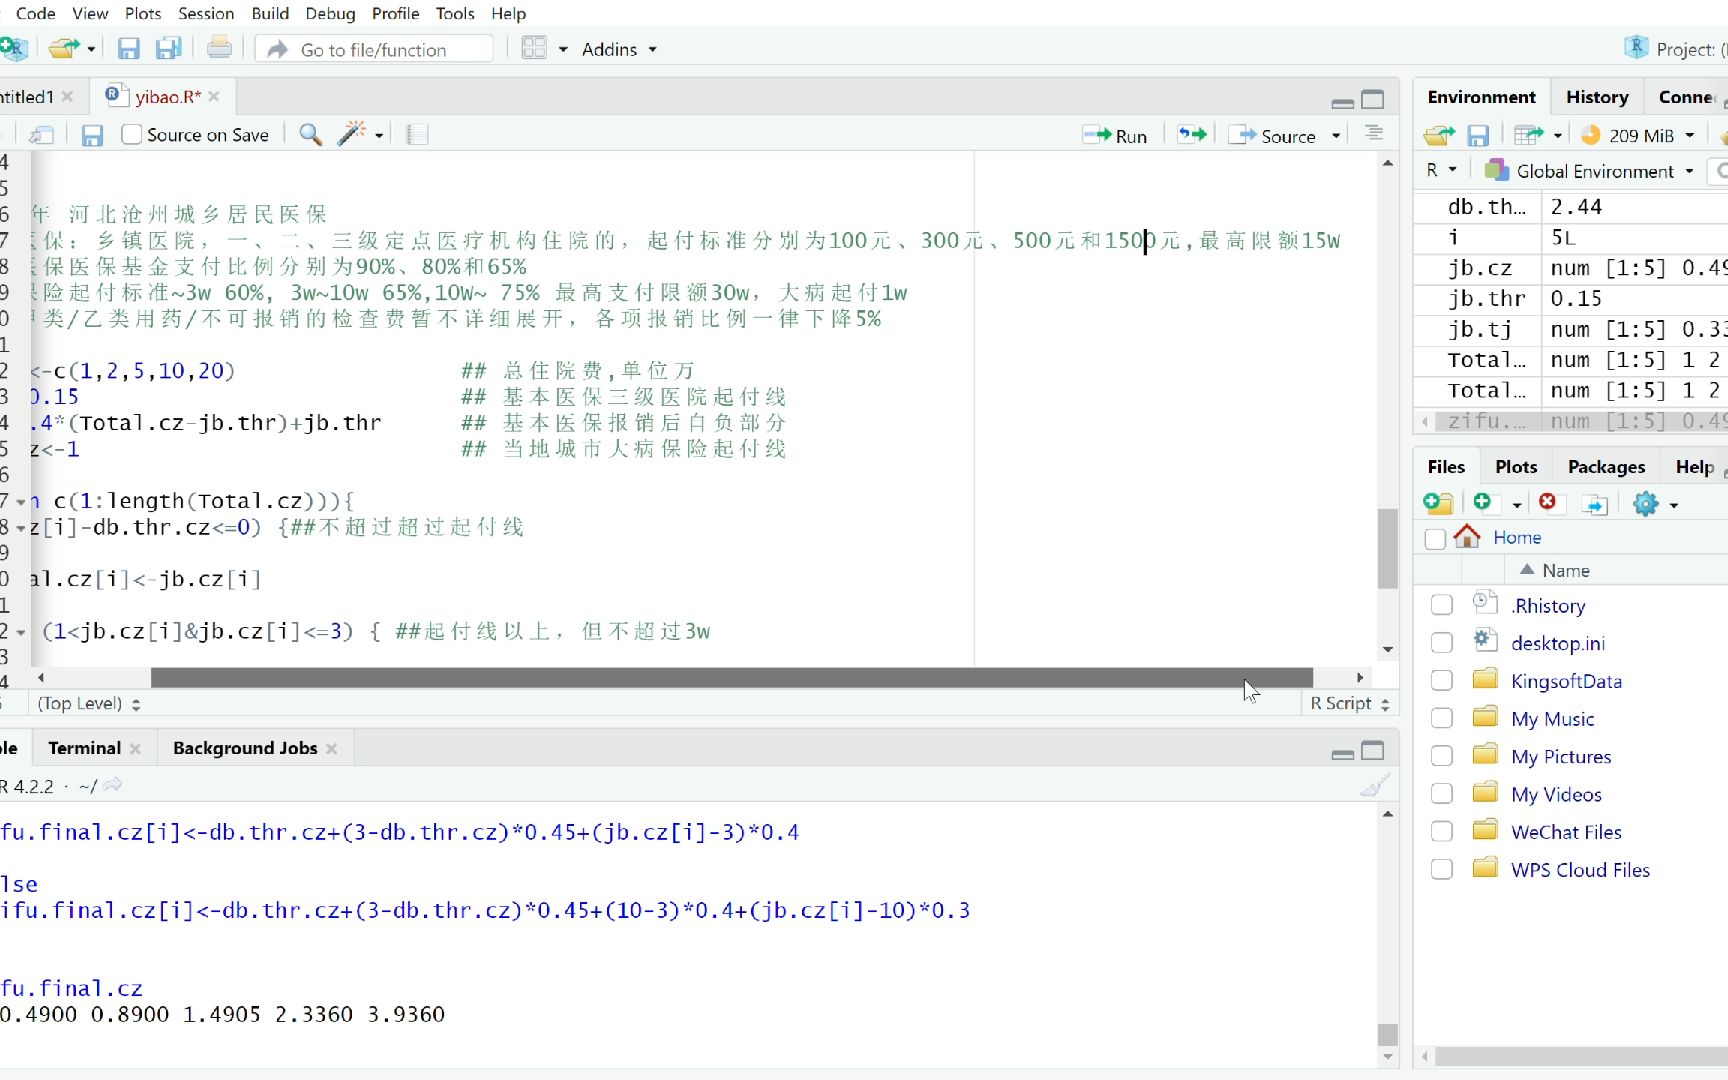1728x1080 pixels.
Task: Click Show in new window icon
Action: click(x=42, y=135)
